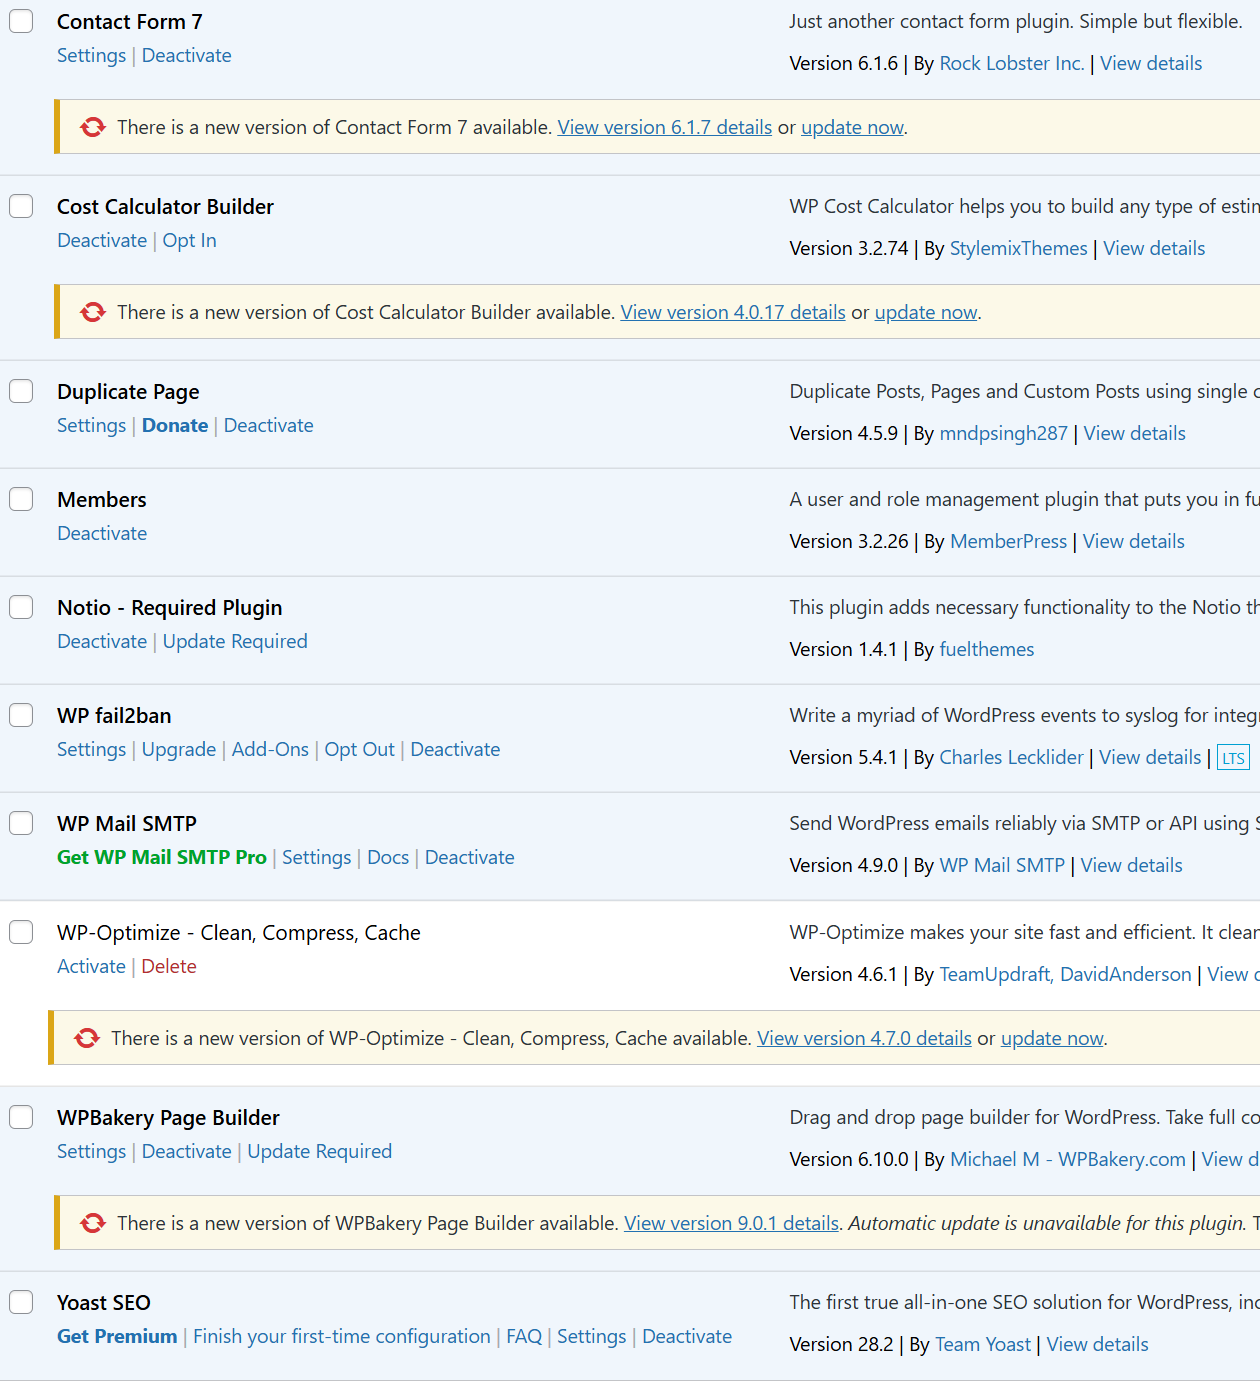The image size is (1260, 1390).
Task: View details for Duplicate Page
Action: (x=1135, y=433)
